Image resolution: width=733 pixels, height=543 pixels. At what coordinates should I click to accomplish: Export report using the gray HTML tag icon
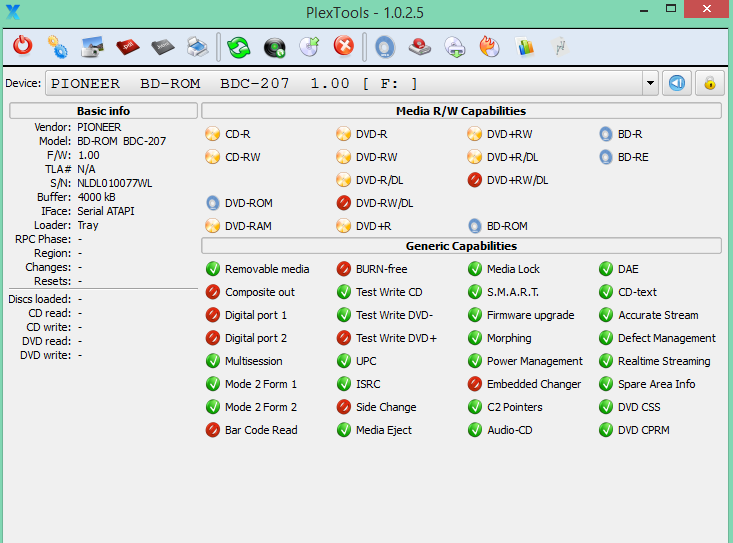tap(163, 47)
